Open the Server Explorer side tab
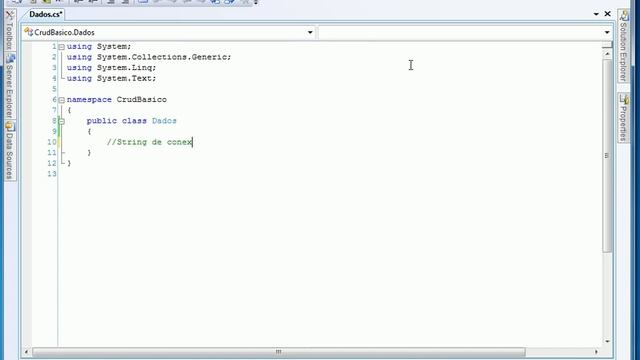The height and width of the screenshot is (360, 640). coord(10,87)
